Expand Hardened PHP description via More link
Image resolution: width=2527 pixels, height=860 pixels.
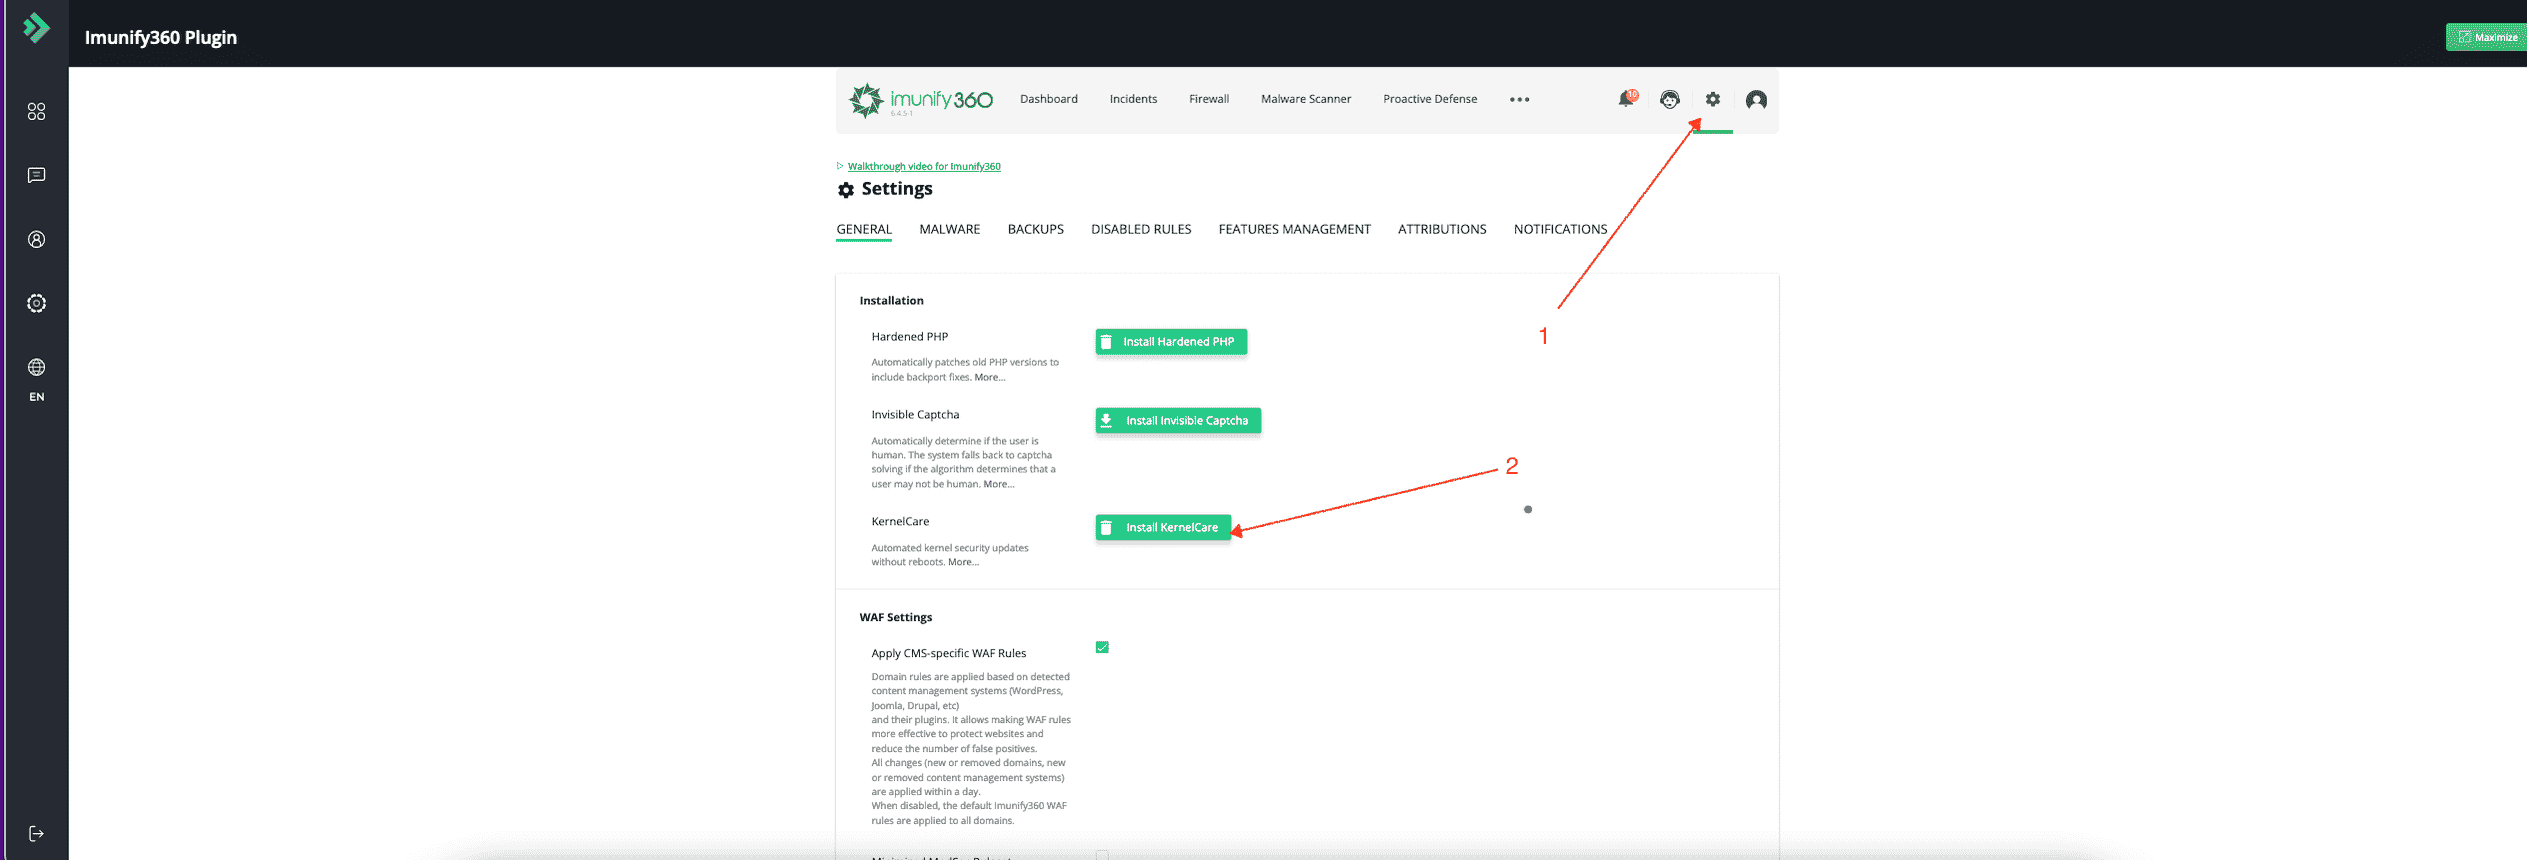(989, 377)
